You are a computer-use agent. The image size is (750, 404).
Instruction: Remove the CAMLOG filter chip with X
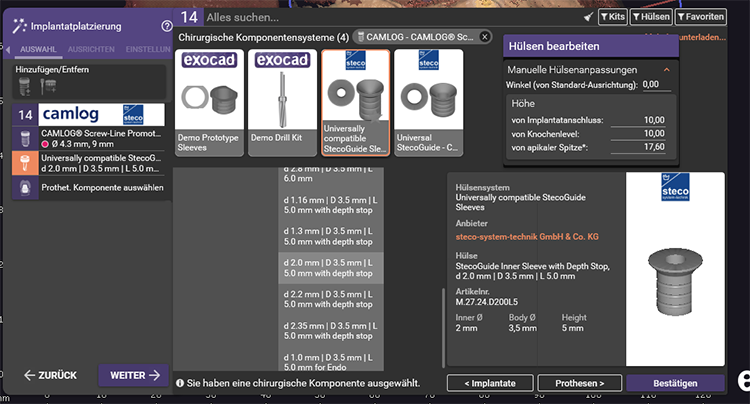click(485, 37)
